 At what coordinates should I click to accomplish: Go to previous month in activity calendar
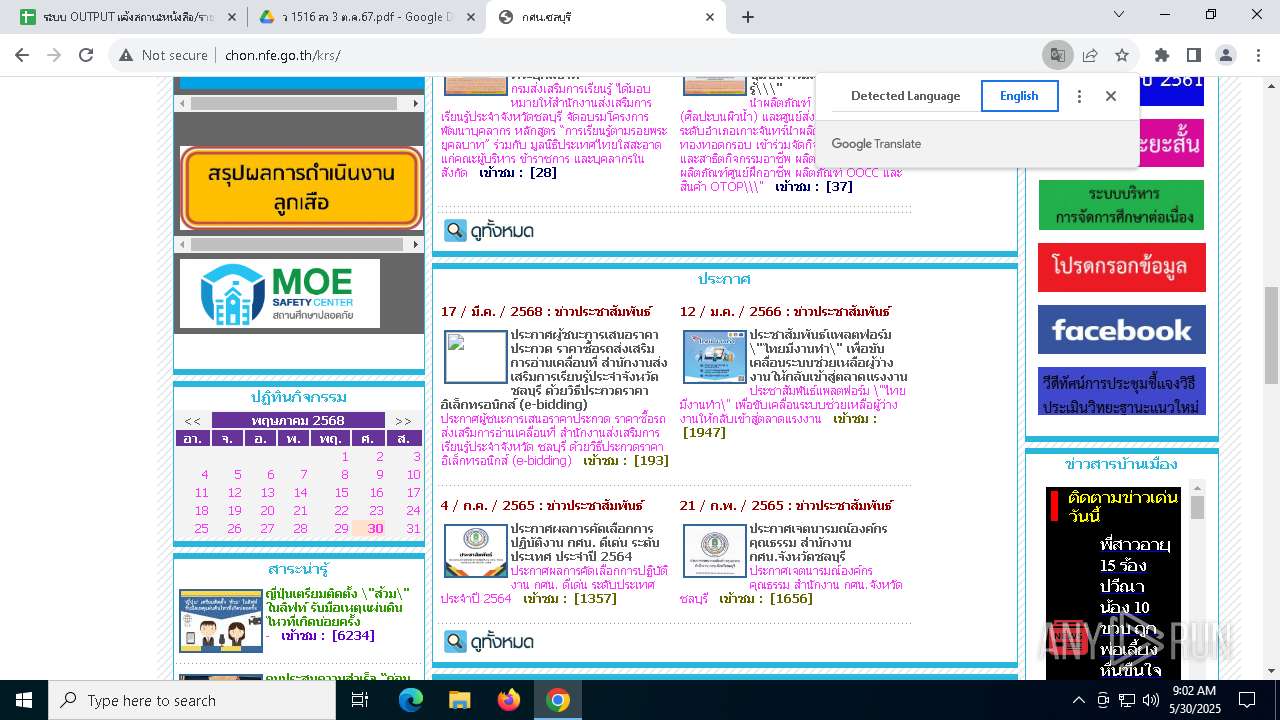(x=192, y=421)
